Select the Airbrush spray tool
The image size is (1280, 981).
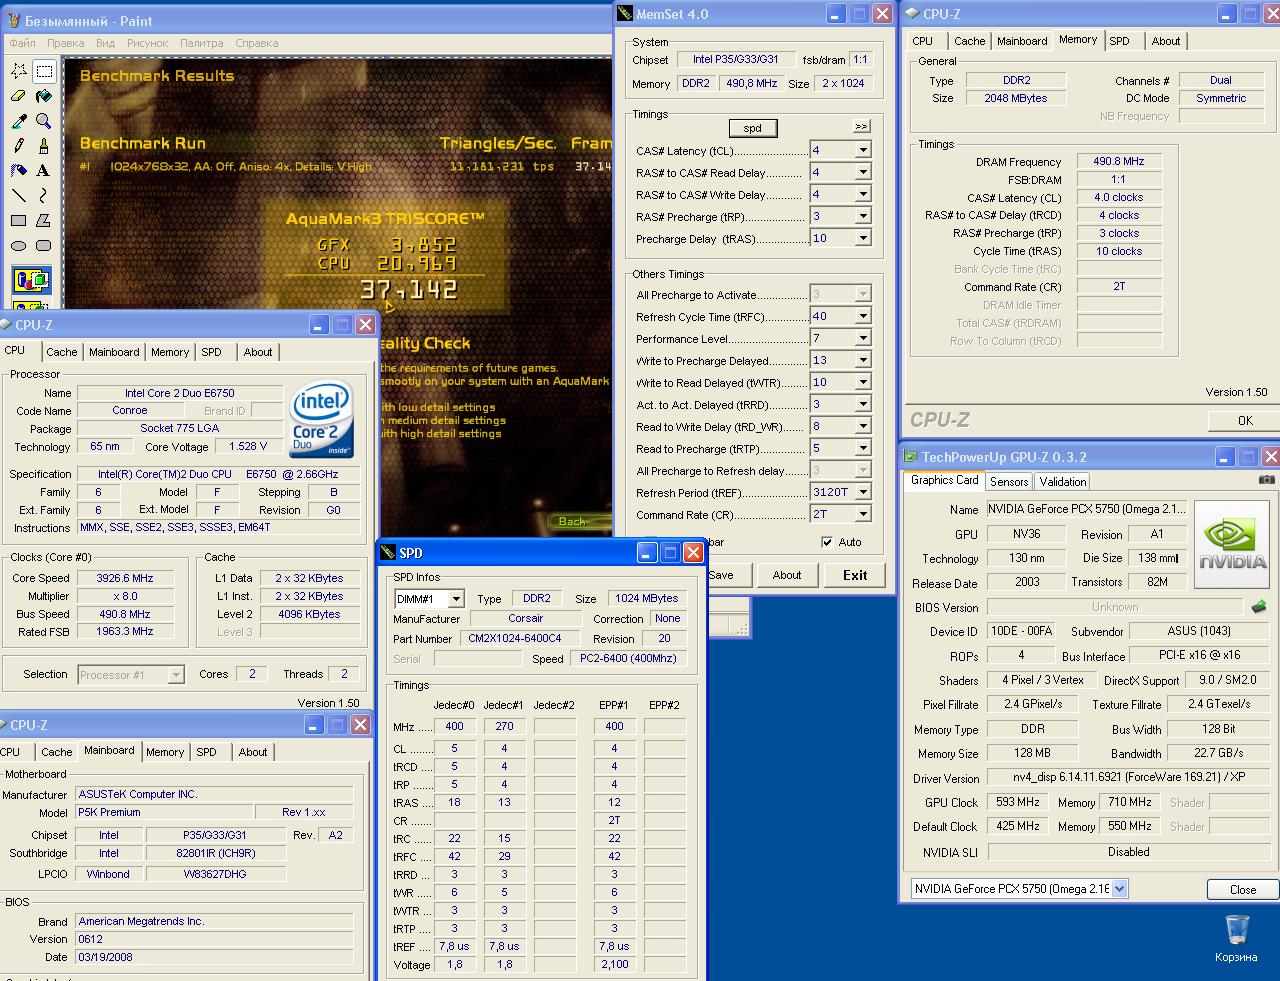coord(19,171)
